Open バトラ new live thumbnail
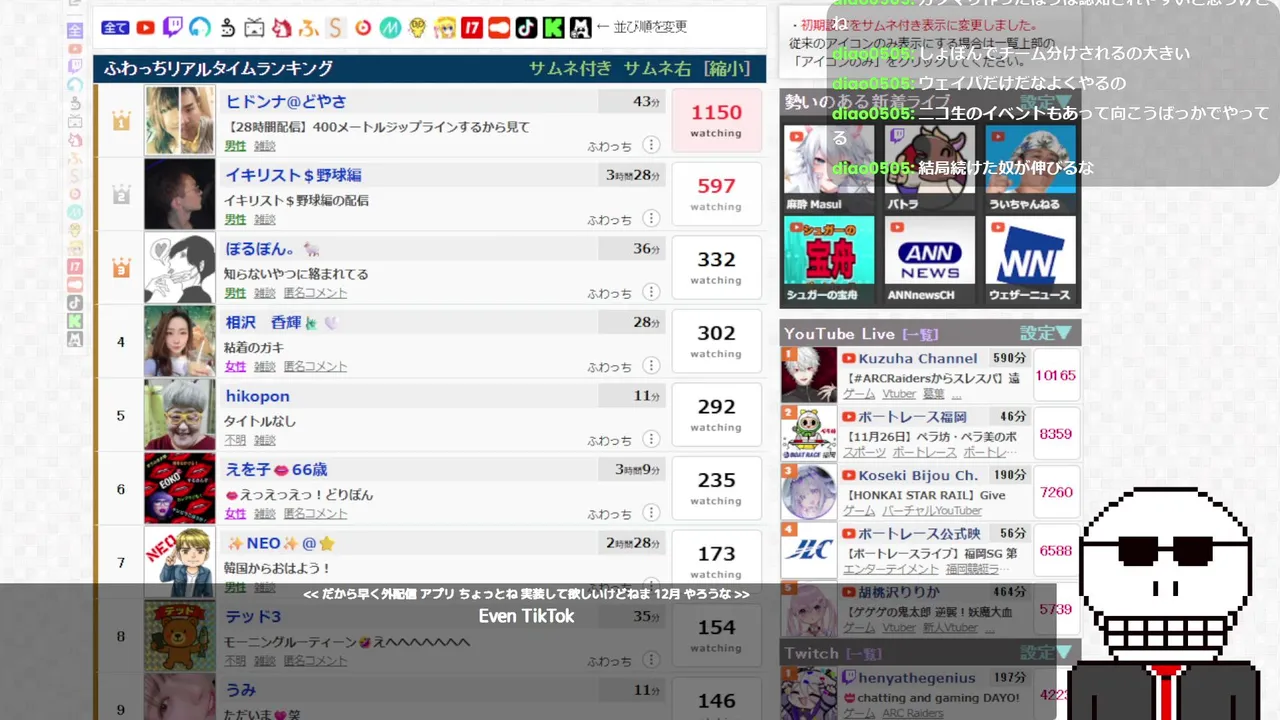Viewport: 1280px width, 720px height. pos(929,168)
